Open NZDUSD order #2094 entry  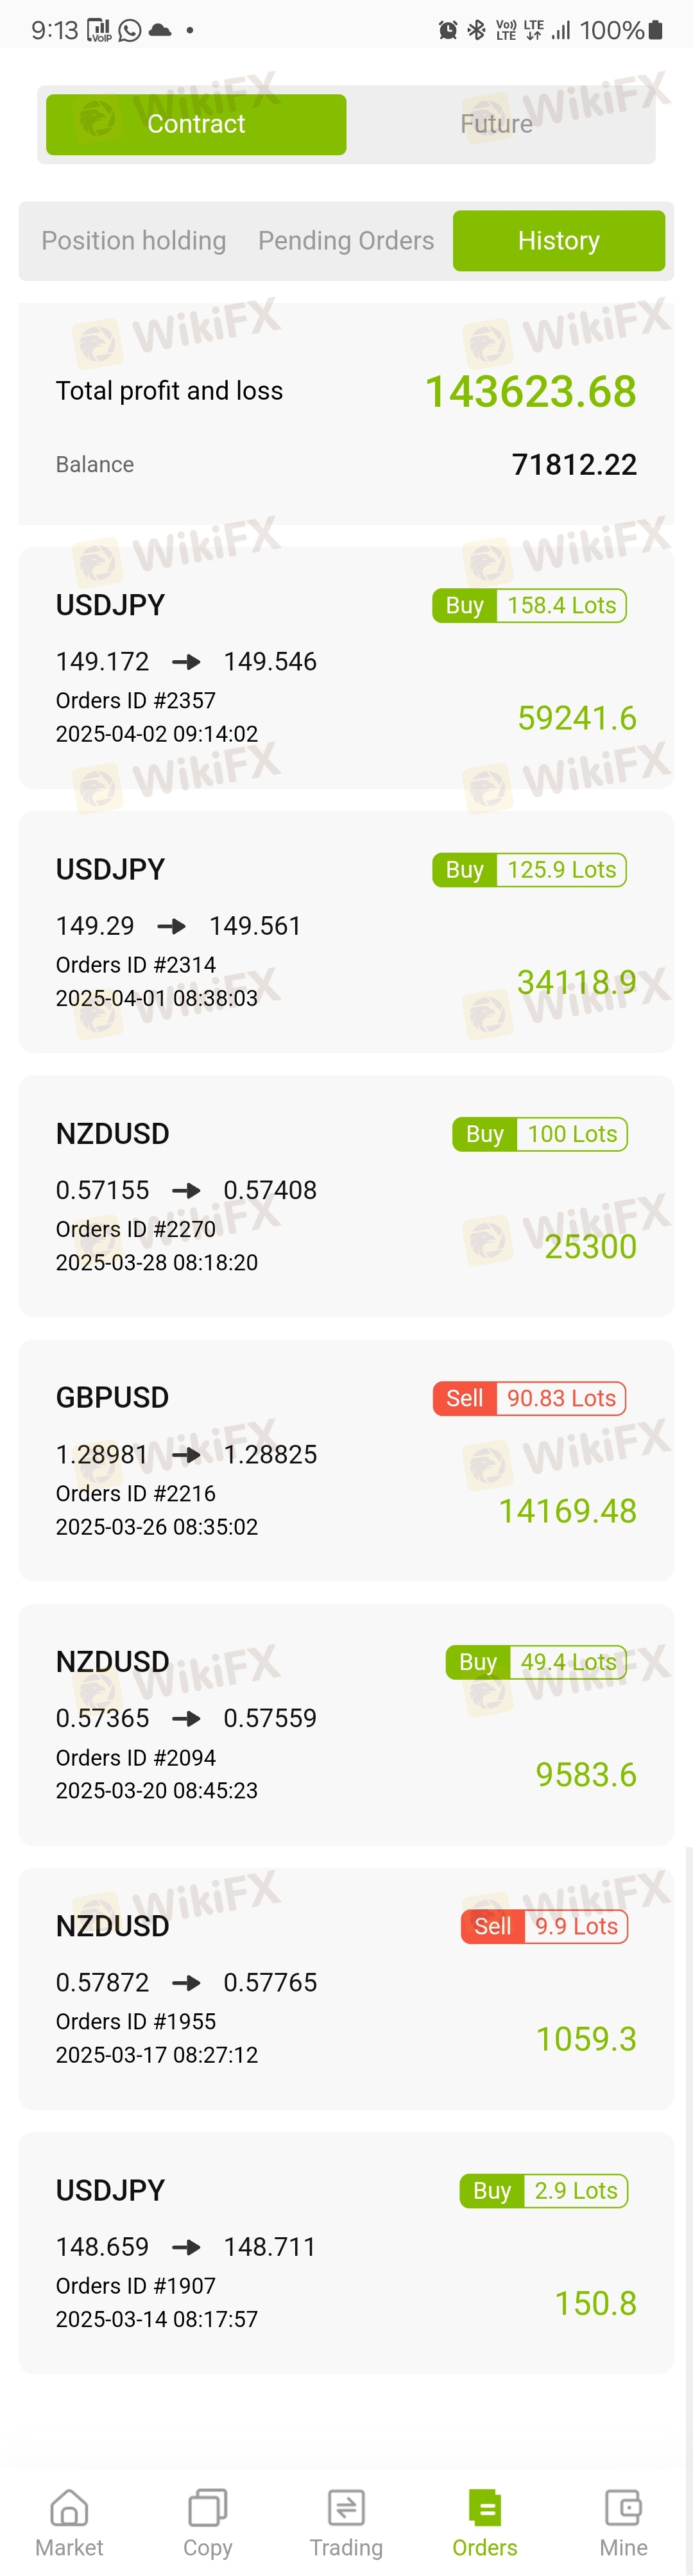coord(346,1724)
